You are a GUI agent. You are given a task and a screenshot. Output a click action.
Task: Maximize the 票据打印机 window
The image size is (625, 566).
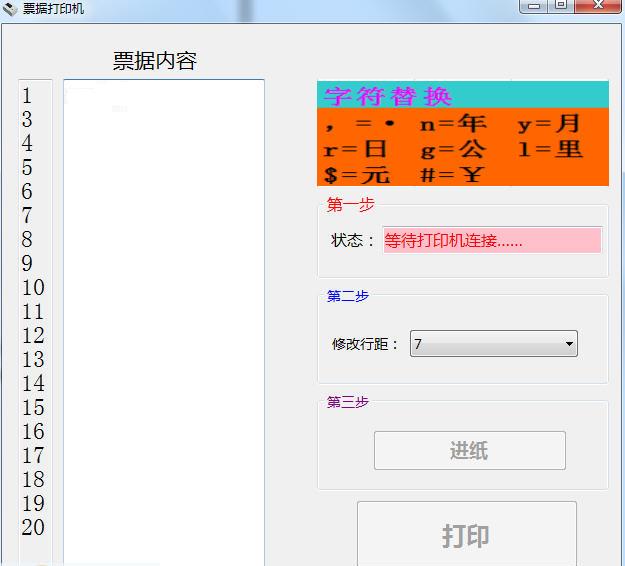[561, 6]
